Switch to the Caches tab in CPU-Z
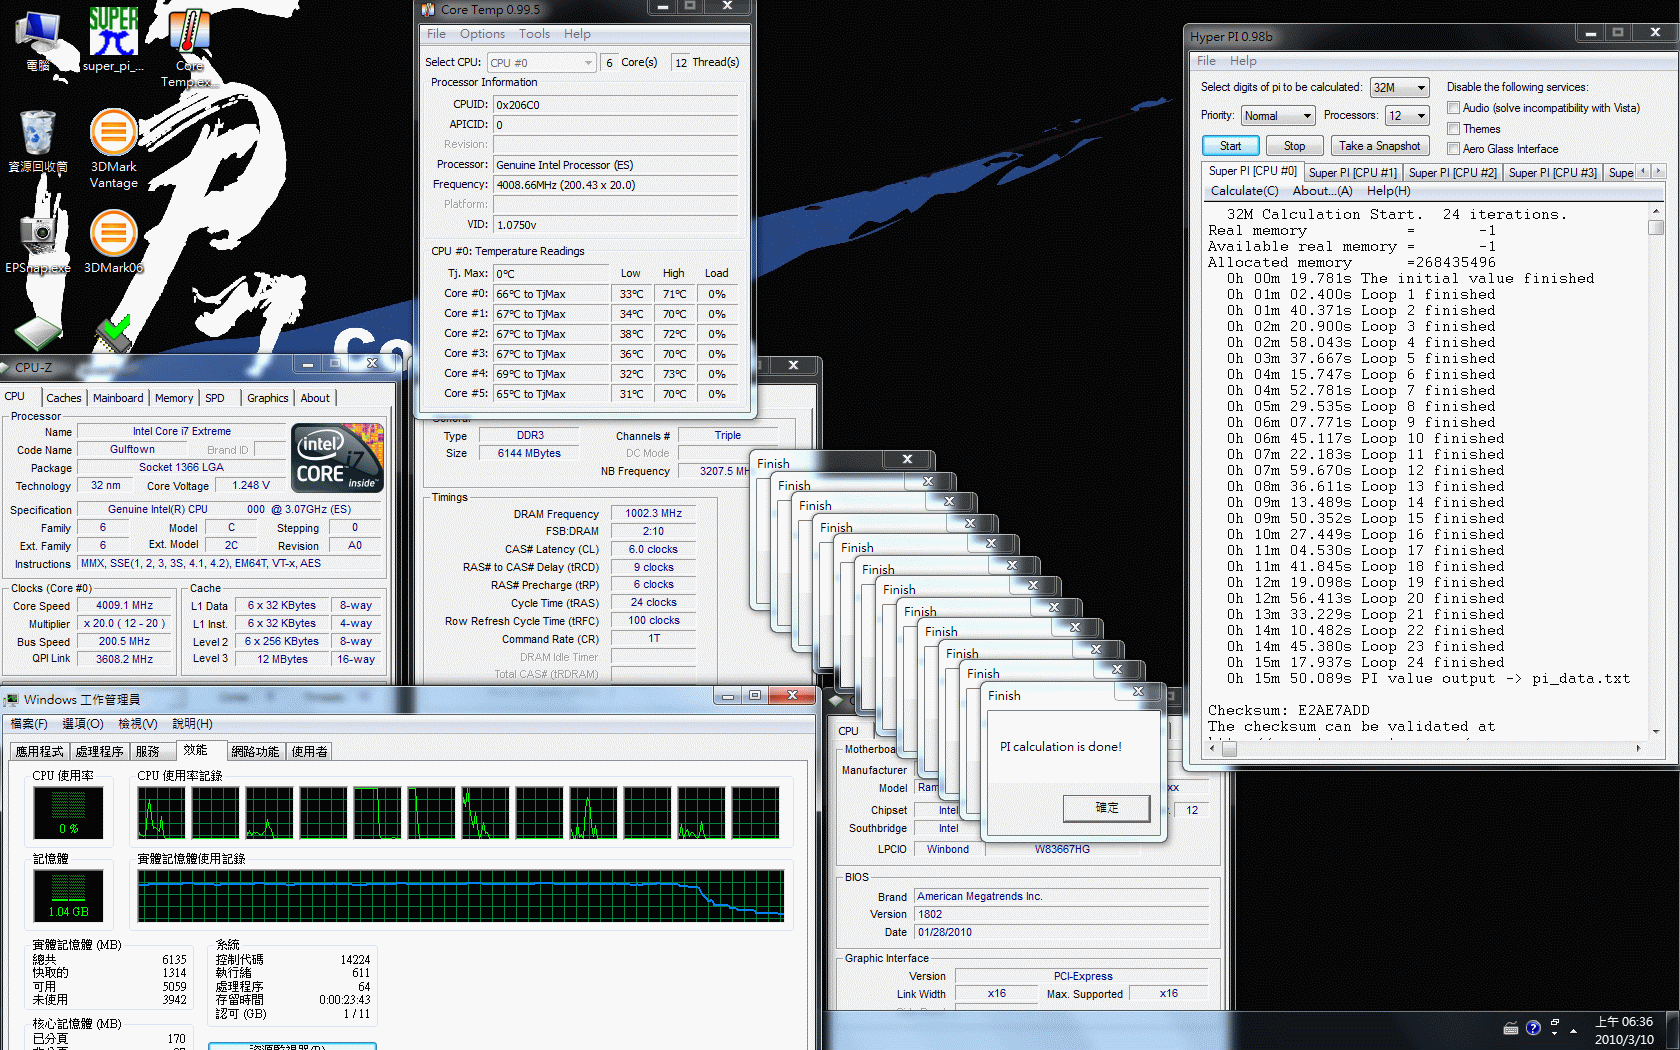 click(64, 398)
